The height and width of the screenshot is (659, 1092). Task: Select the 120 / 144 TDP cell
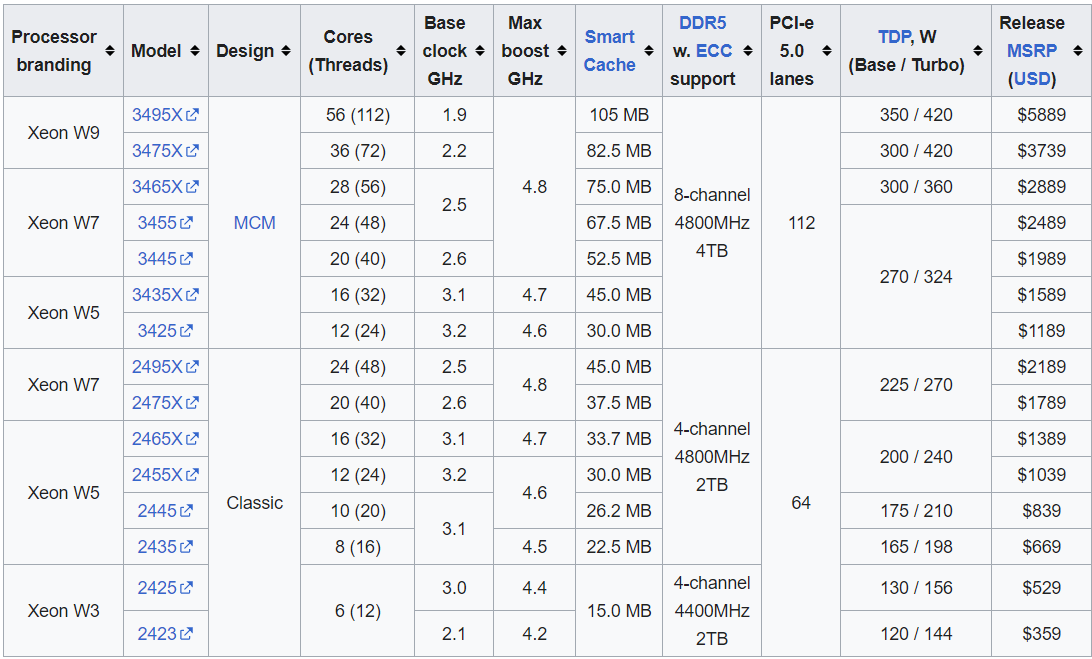tap(916, 634)
